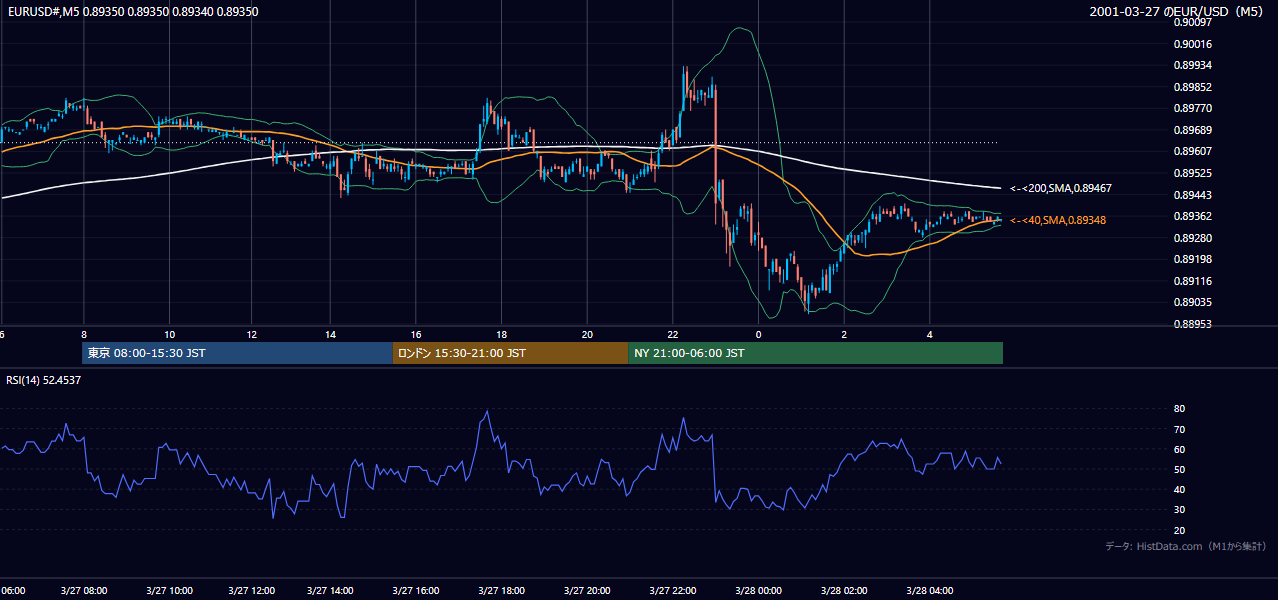This screenshot has height=600, width=1278.
Task: Click the 3/27 10:00 bottom time label
Action: tap(169, 591)
